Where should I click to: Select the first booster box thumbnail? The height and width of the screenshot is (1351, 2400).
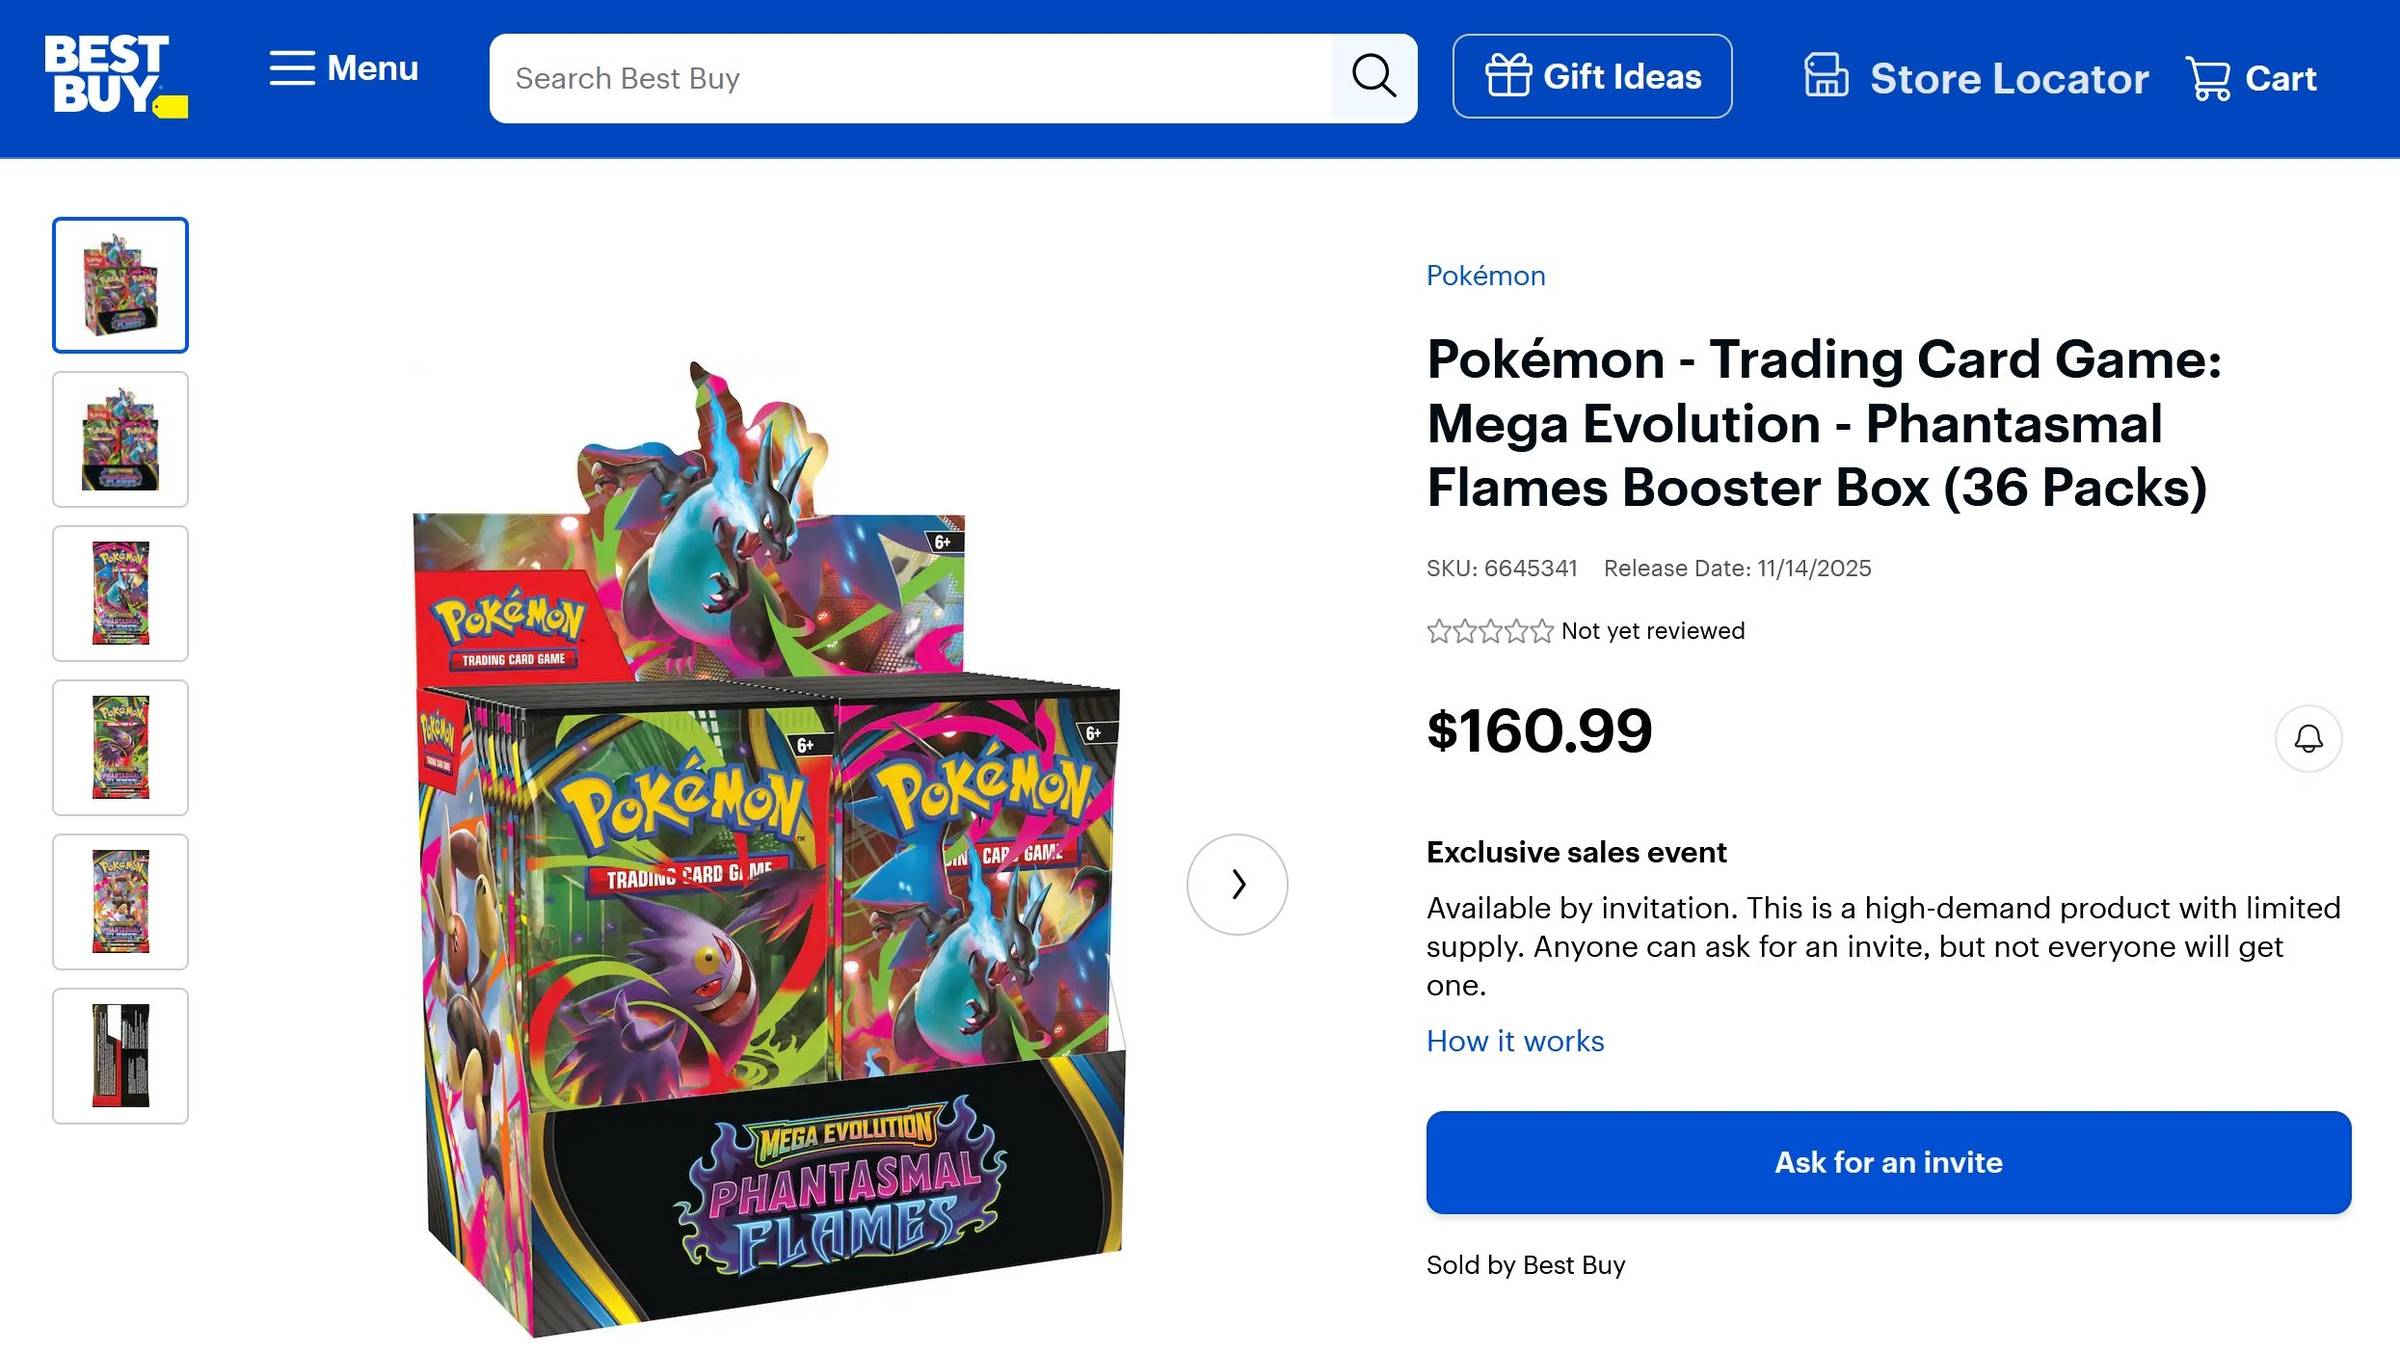(120, 285)
